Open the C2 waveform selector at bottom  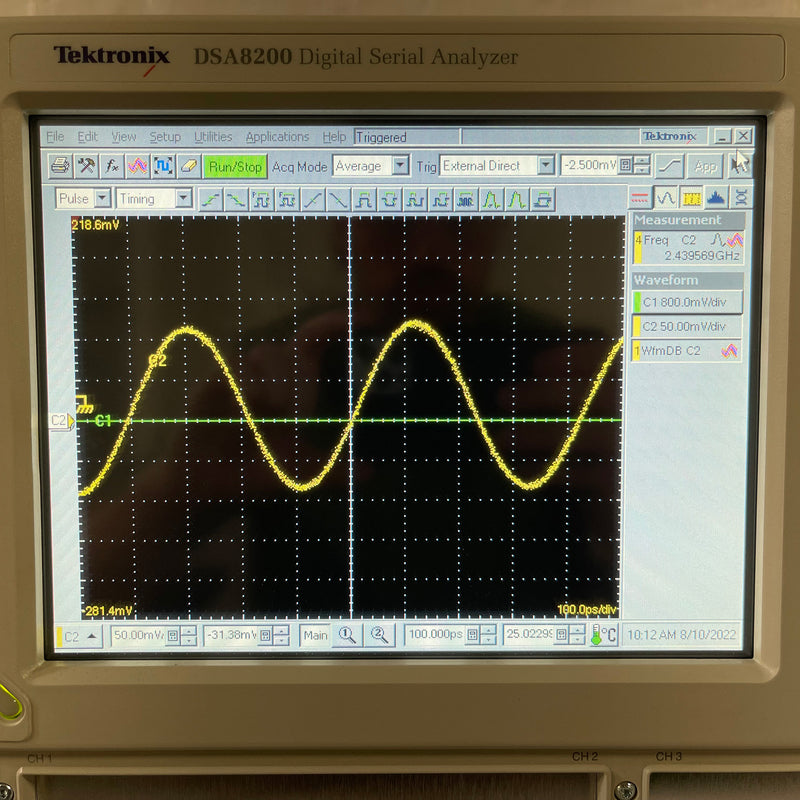click(x=79, y=636)
